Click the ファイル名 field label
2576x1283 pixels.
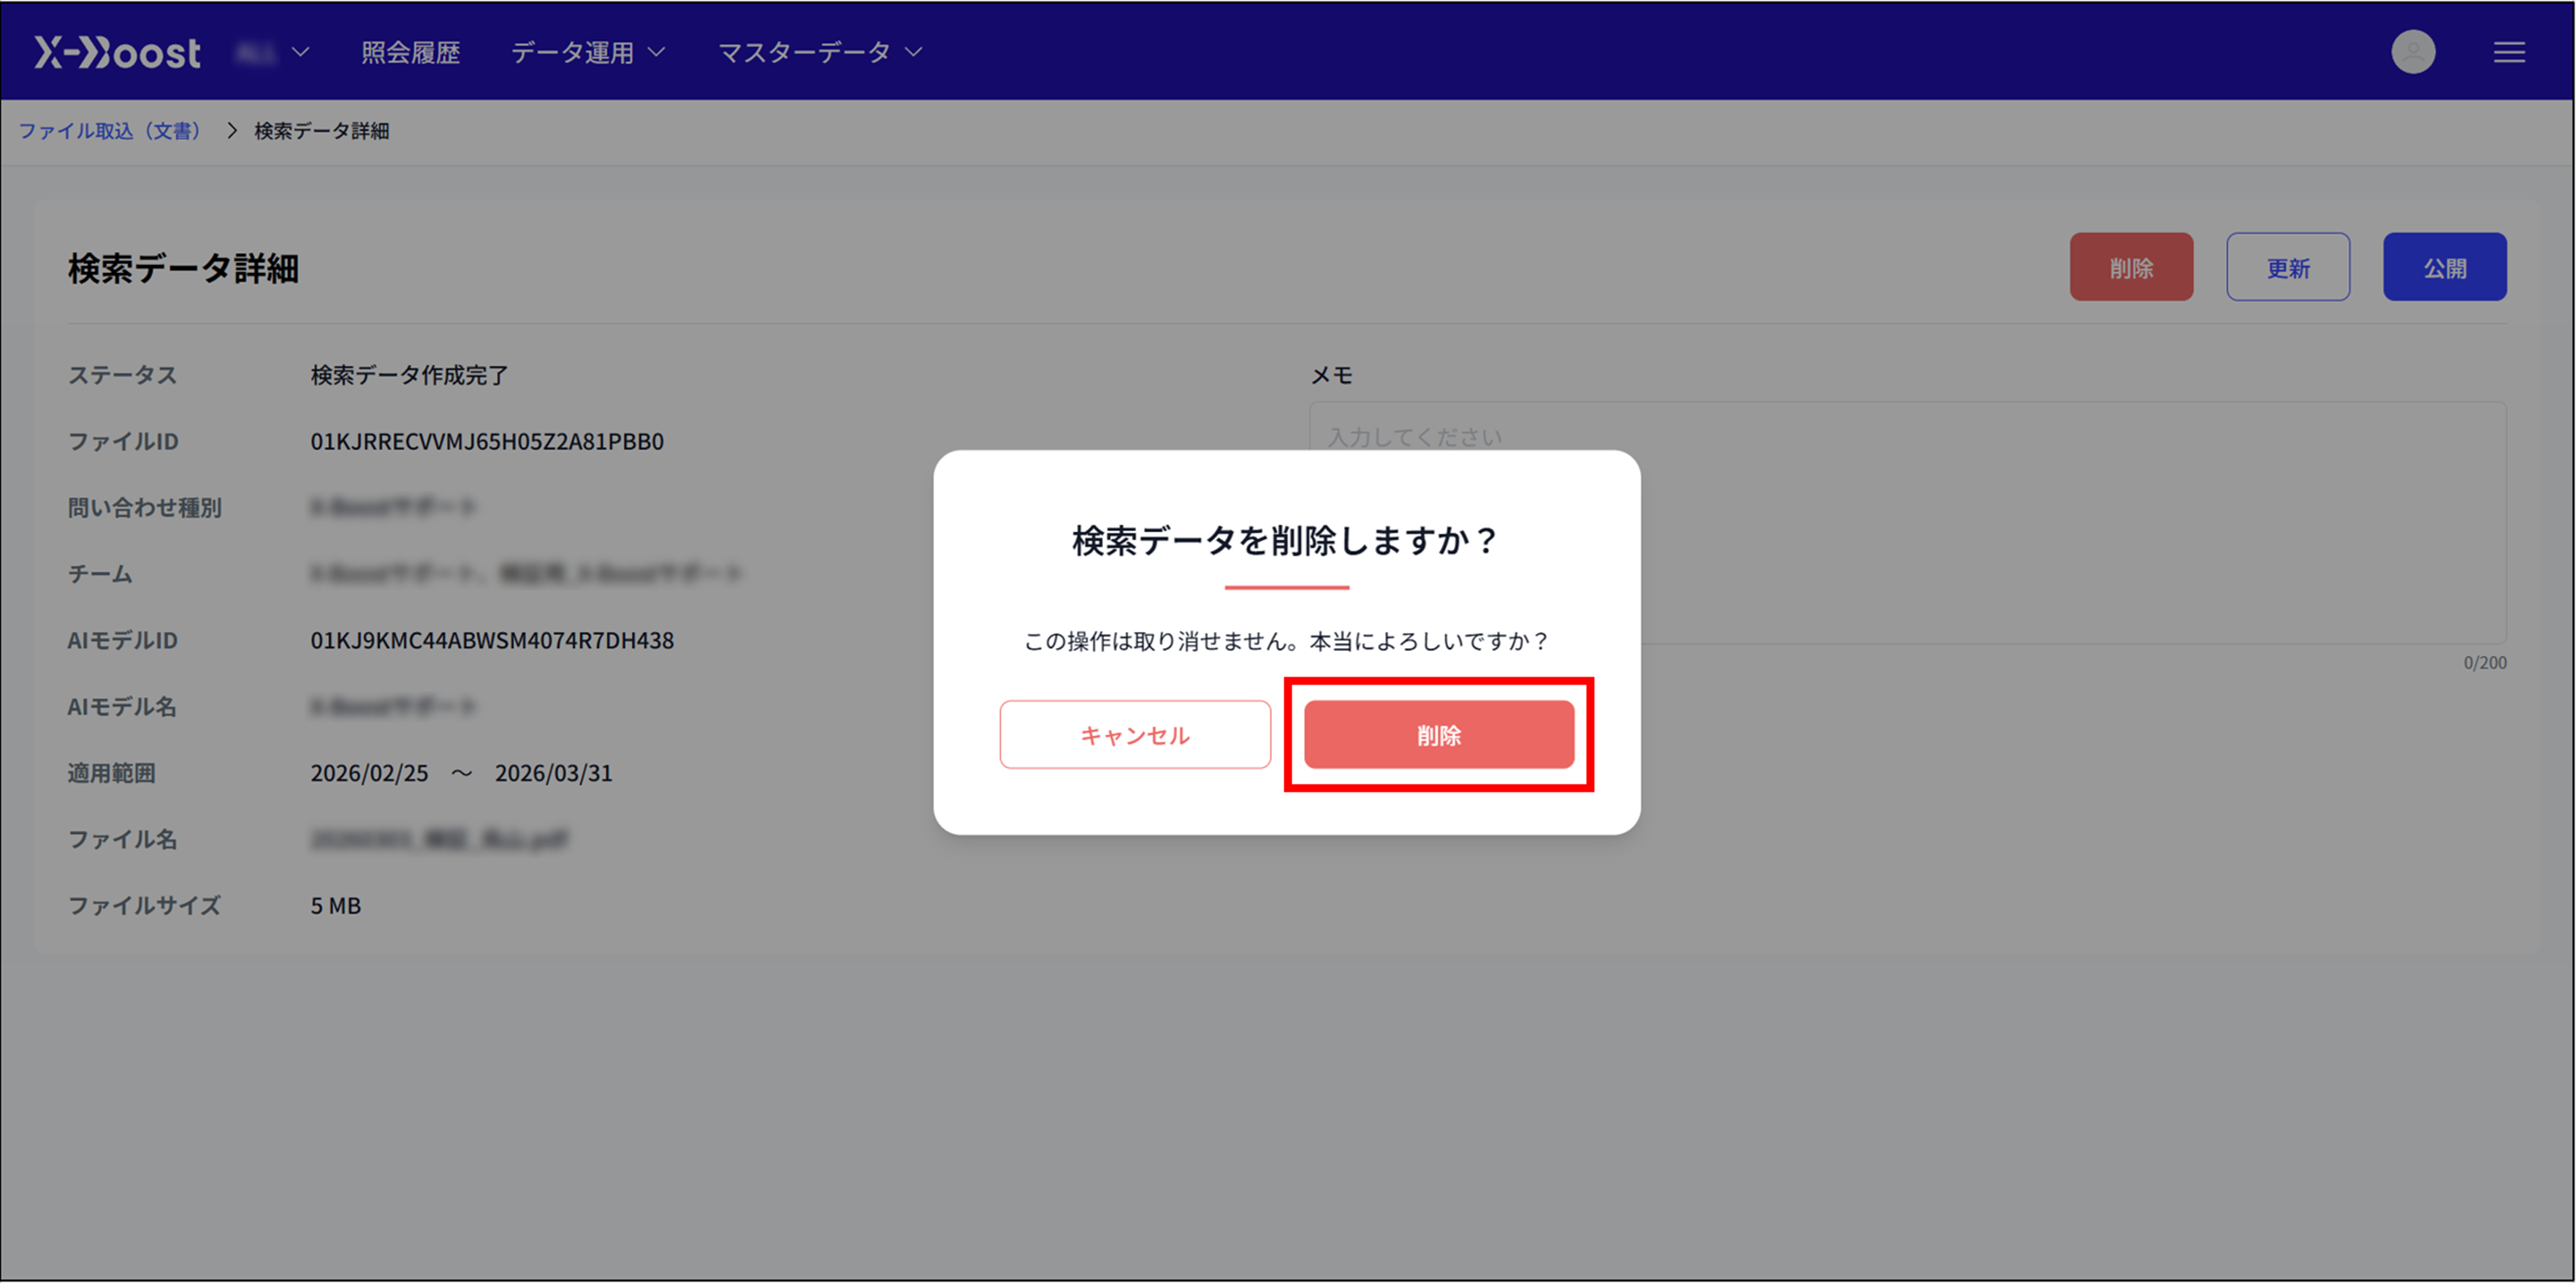click(x=122, y=840)
